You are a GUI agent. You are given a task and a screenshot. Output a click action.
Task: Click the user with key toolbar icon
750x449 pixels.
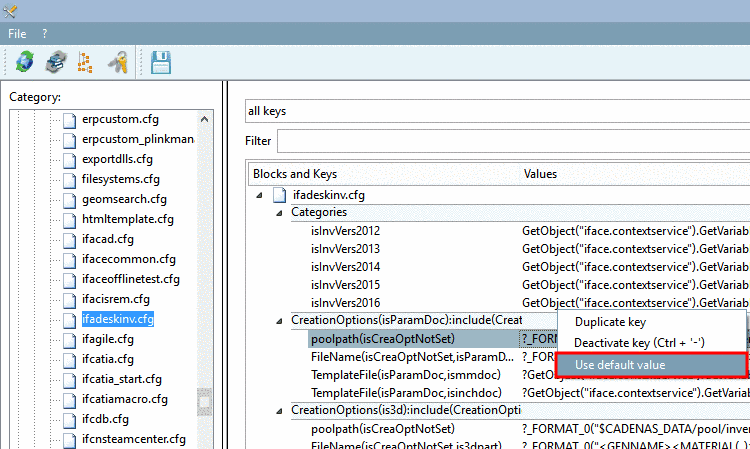coord(118,62)
